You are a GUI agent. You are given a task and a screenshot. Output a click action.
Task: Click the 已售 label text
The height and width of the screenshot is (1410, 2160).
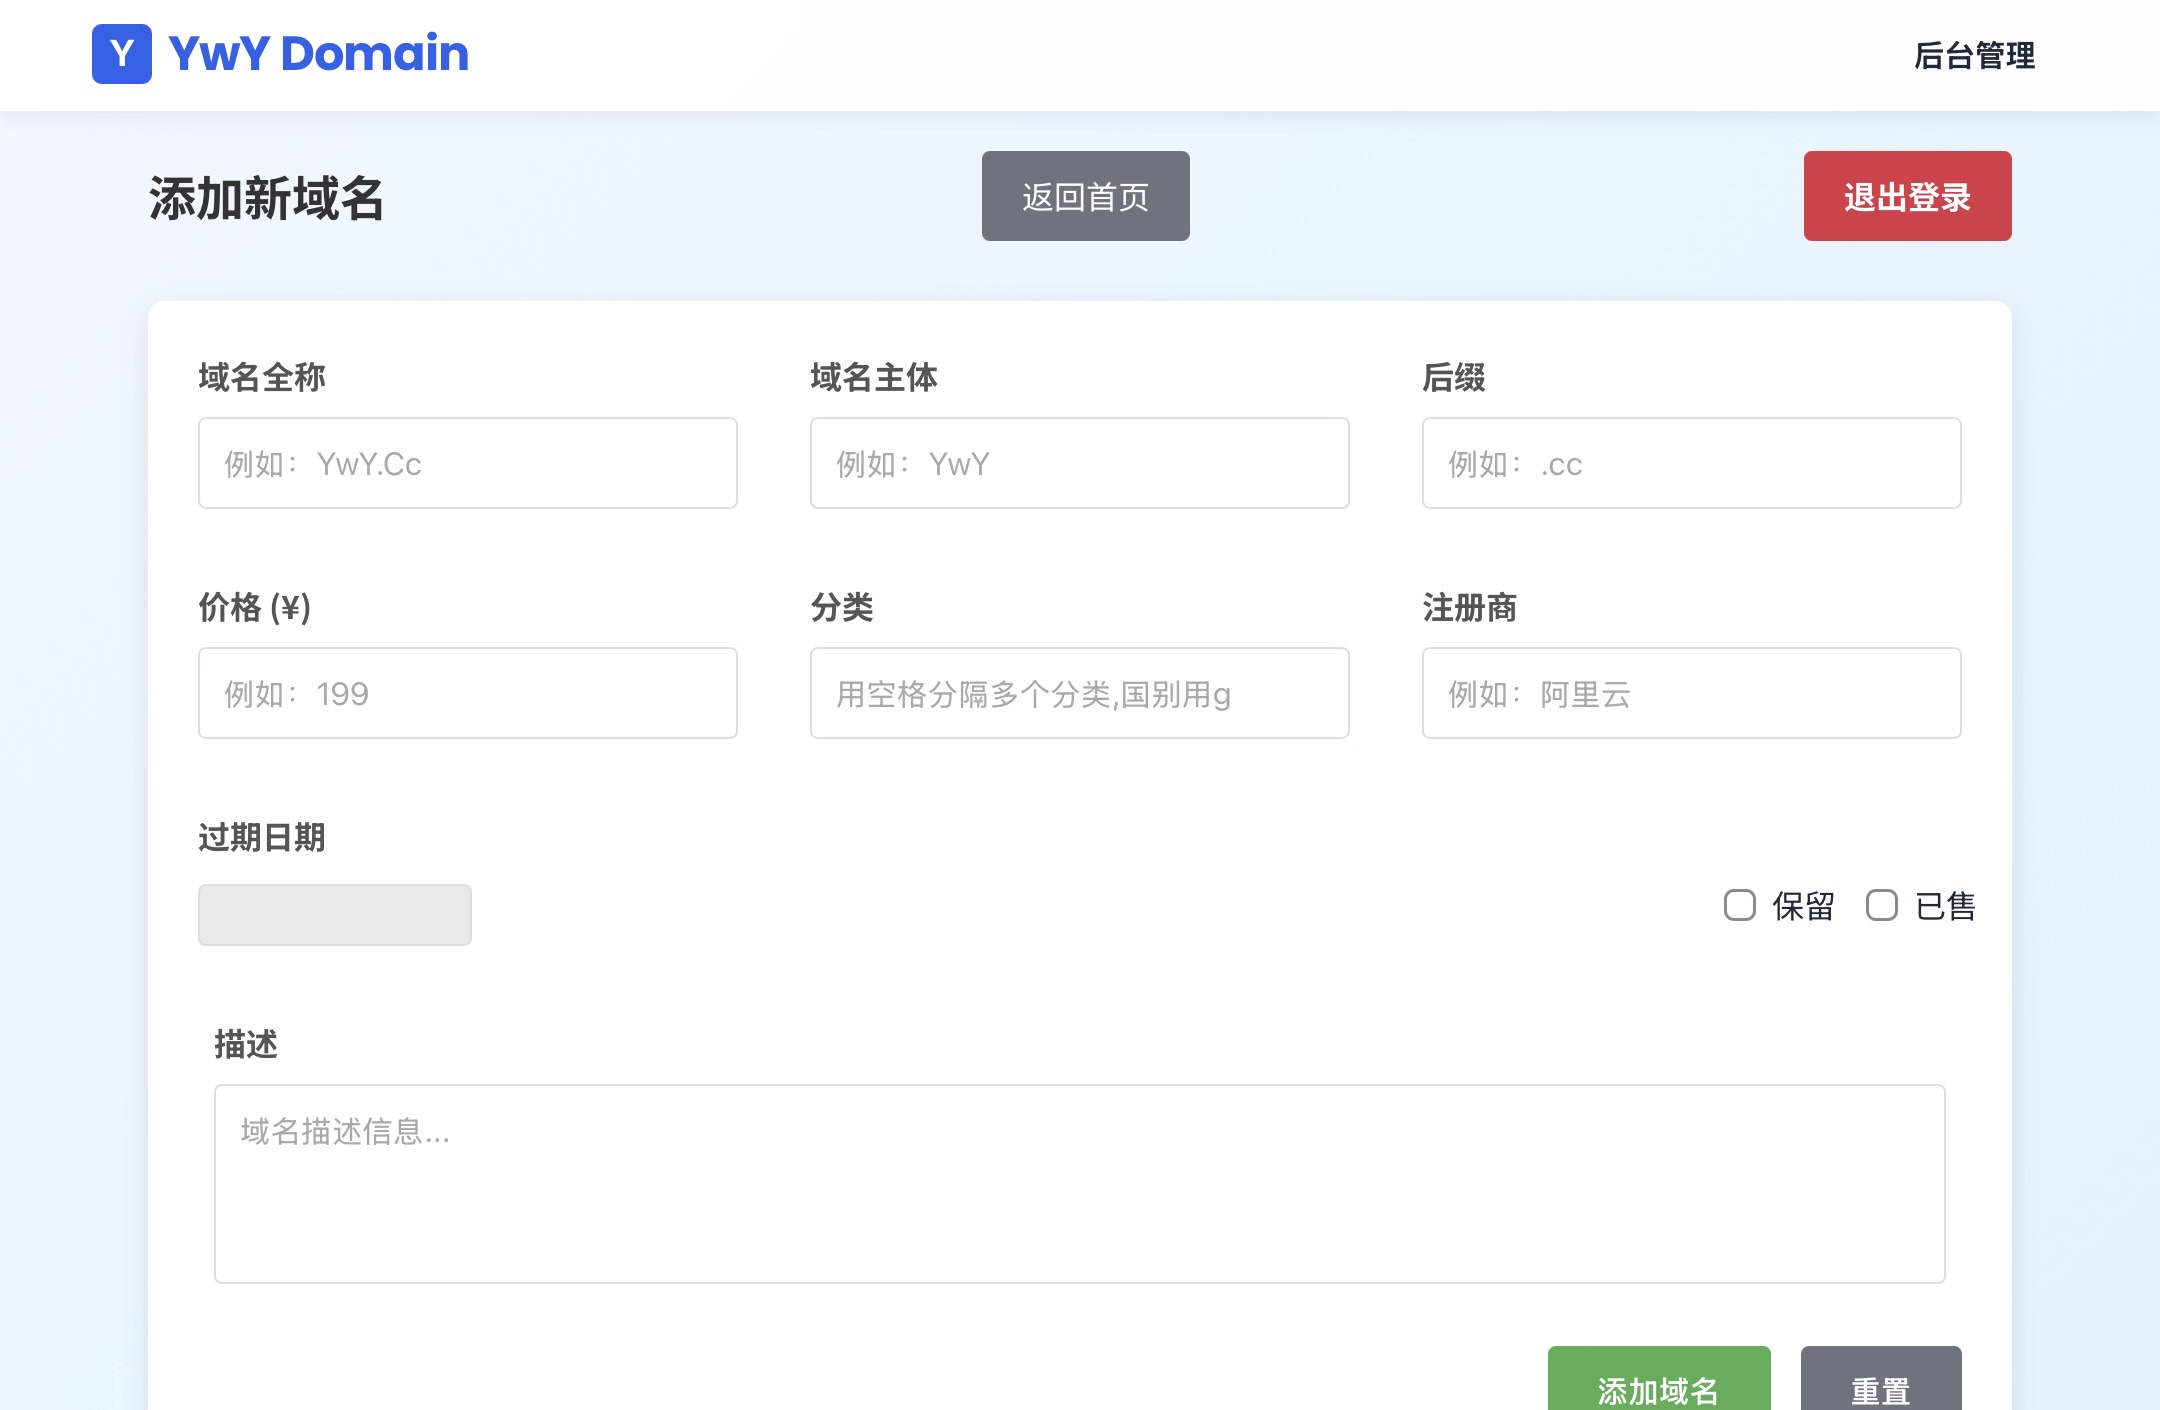(1945, 906)
